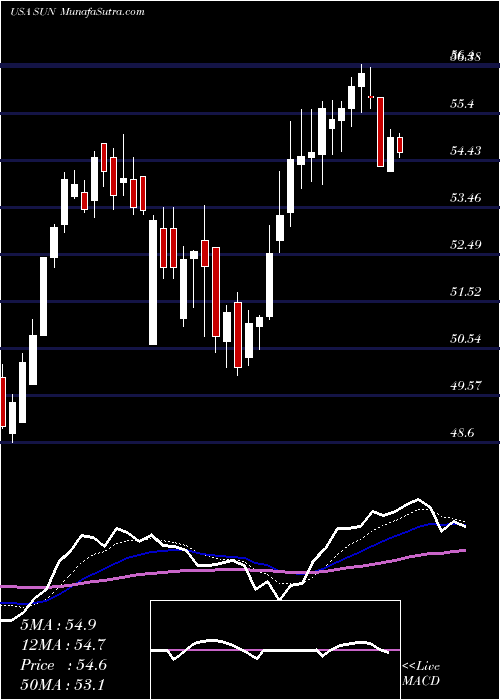Click the 53.46 price axis label
The width and height of the screenshot is (500, 700).
click(x=466, y=198)
